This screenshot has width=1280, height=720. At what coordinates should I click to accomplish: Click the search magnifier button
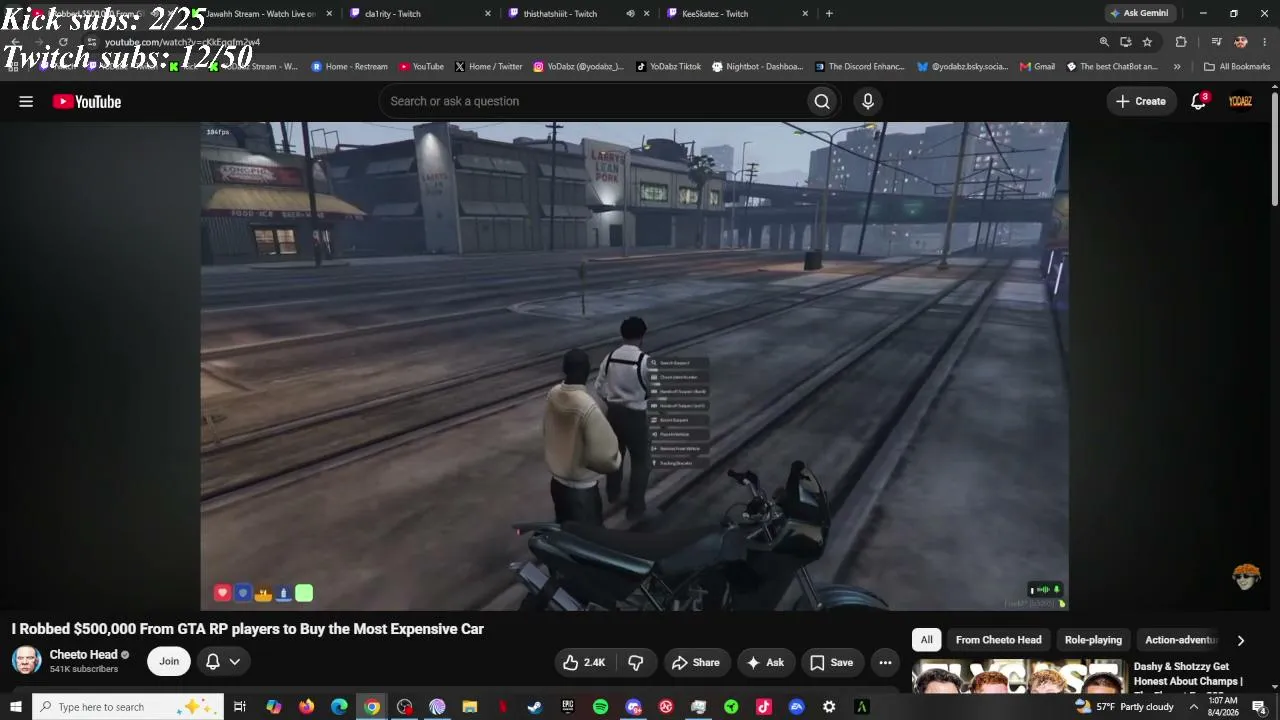click(x=822, y=101)
